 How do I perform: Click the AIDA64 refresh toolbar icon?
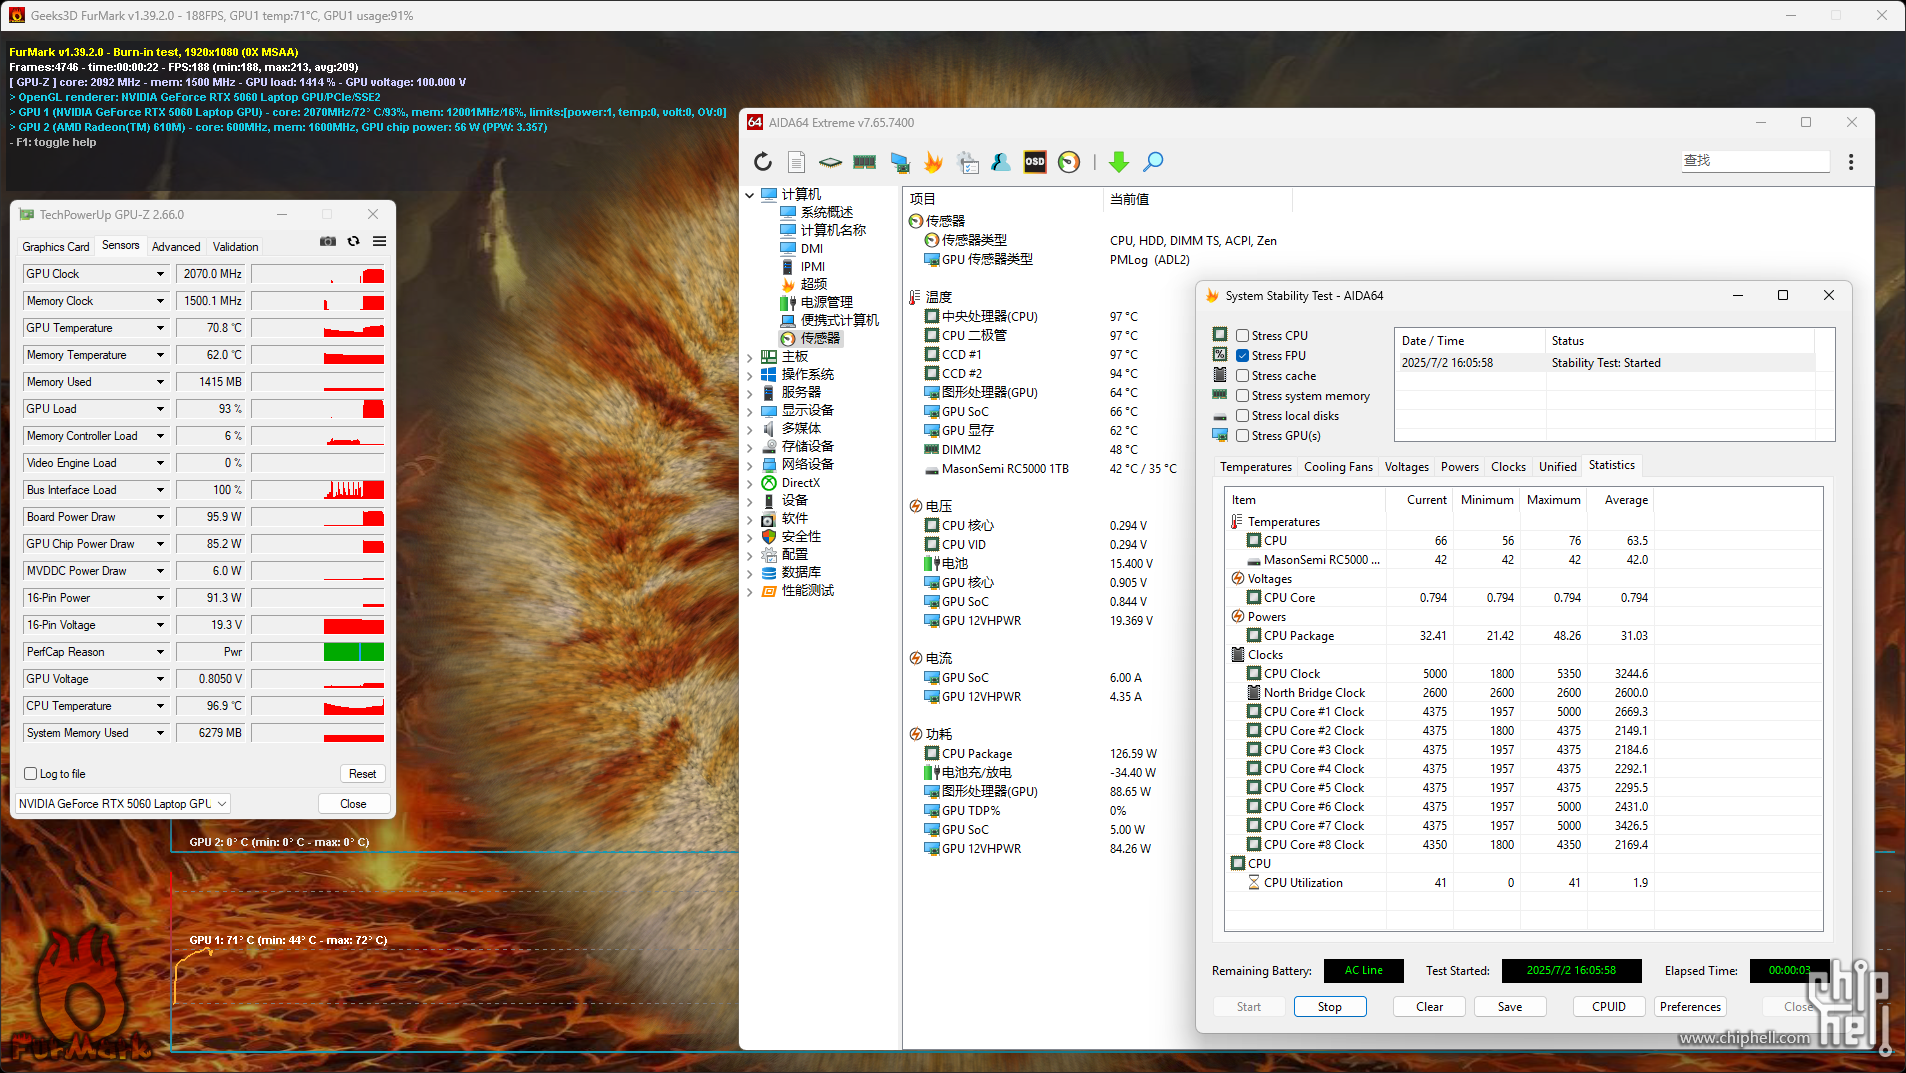coord(763,161)
